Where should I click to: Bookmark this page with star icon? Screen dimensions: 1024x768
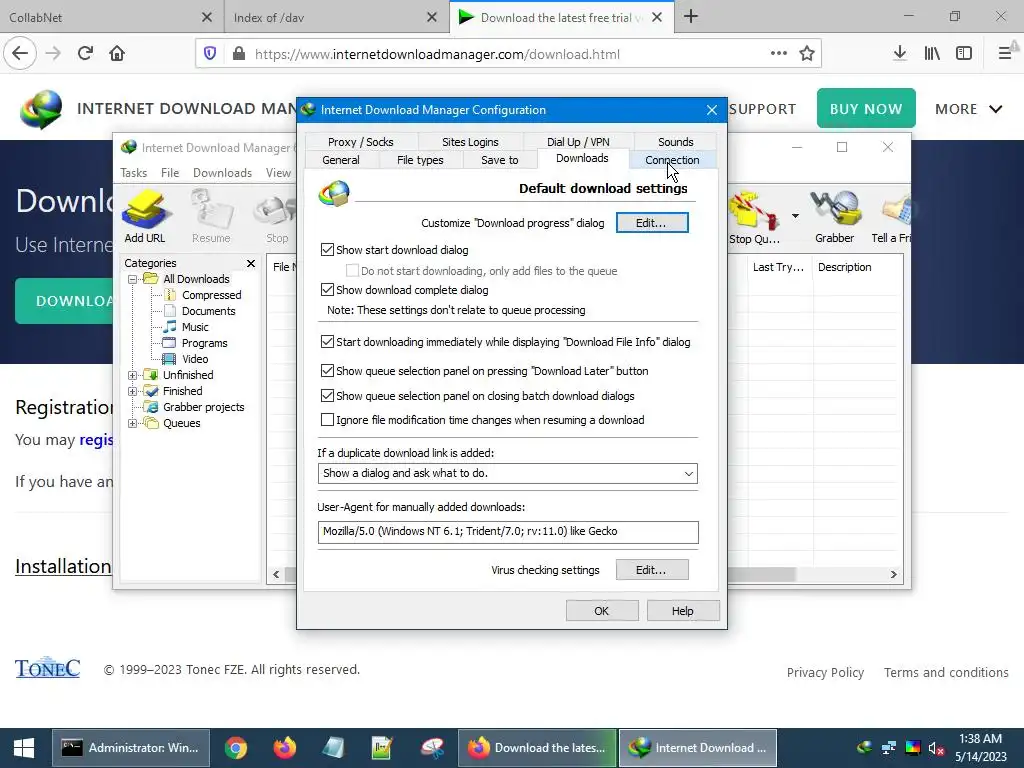807,54
